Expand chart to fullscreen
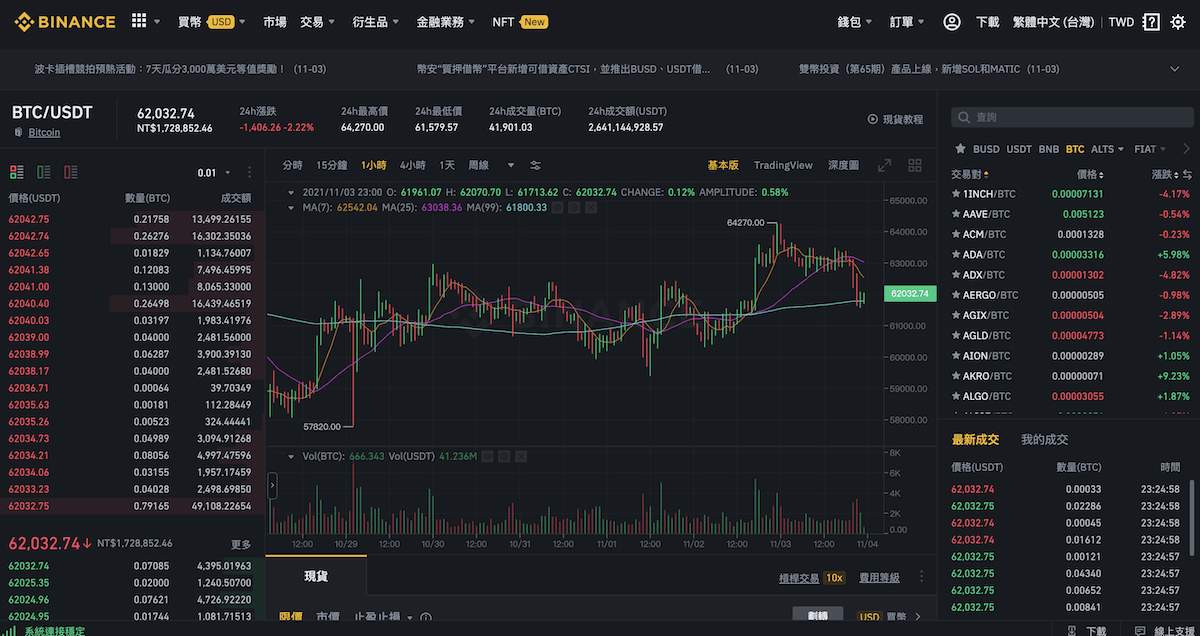1200x636 pixels. pyautogui.click(x=884, y=165)
